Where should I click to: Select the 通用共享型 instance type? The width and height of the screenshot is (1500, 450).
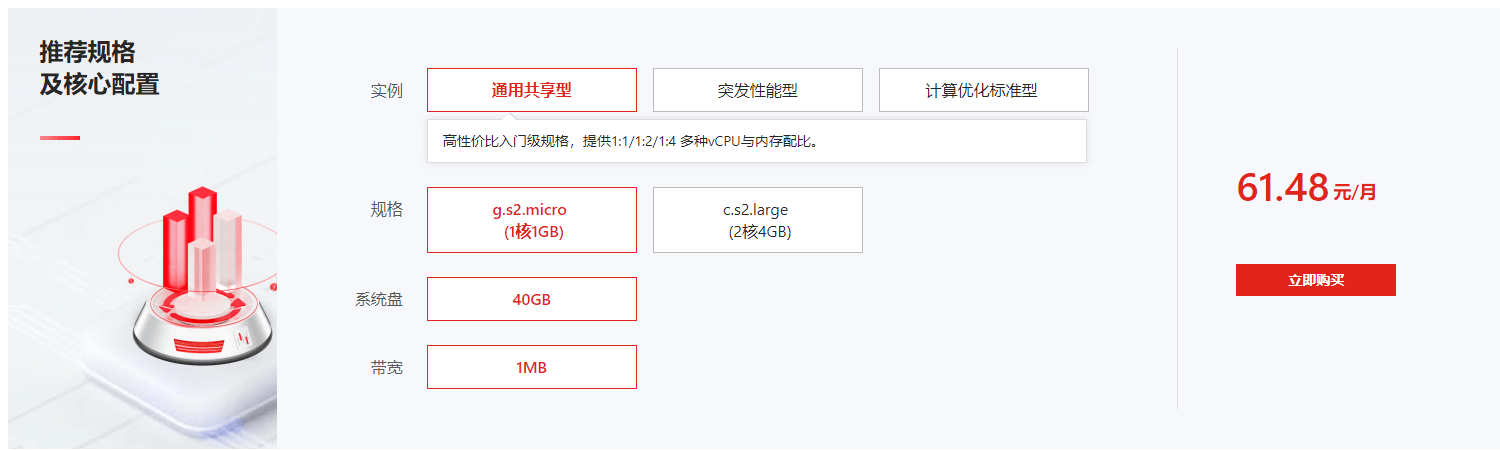pos(532,90)
